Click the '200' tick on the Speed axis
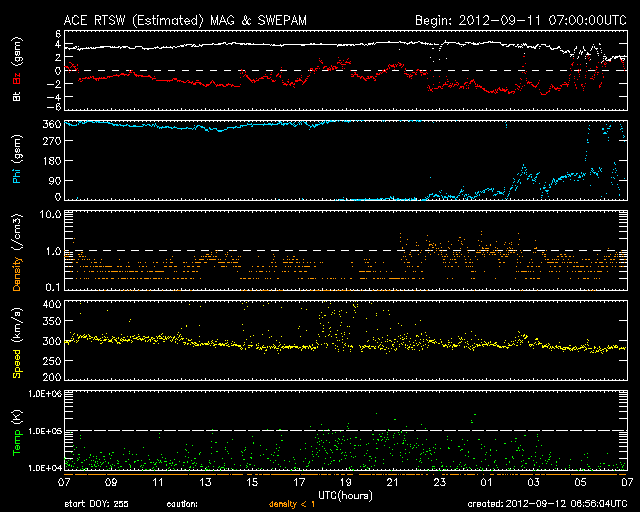This screenshot has height=512, width=640. coord(52,377)
